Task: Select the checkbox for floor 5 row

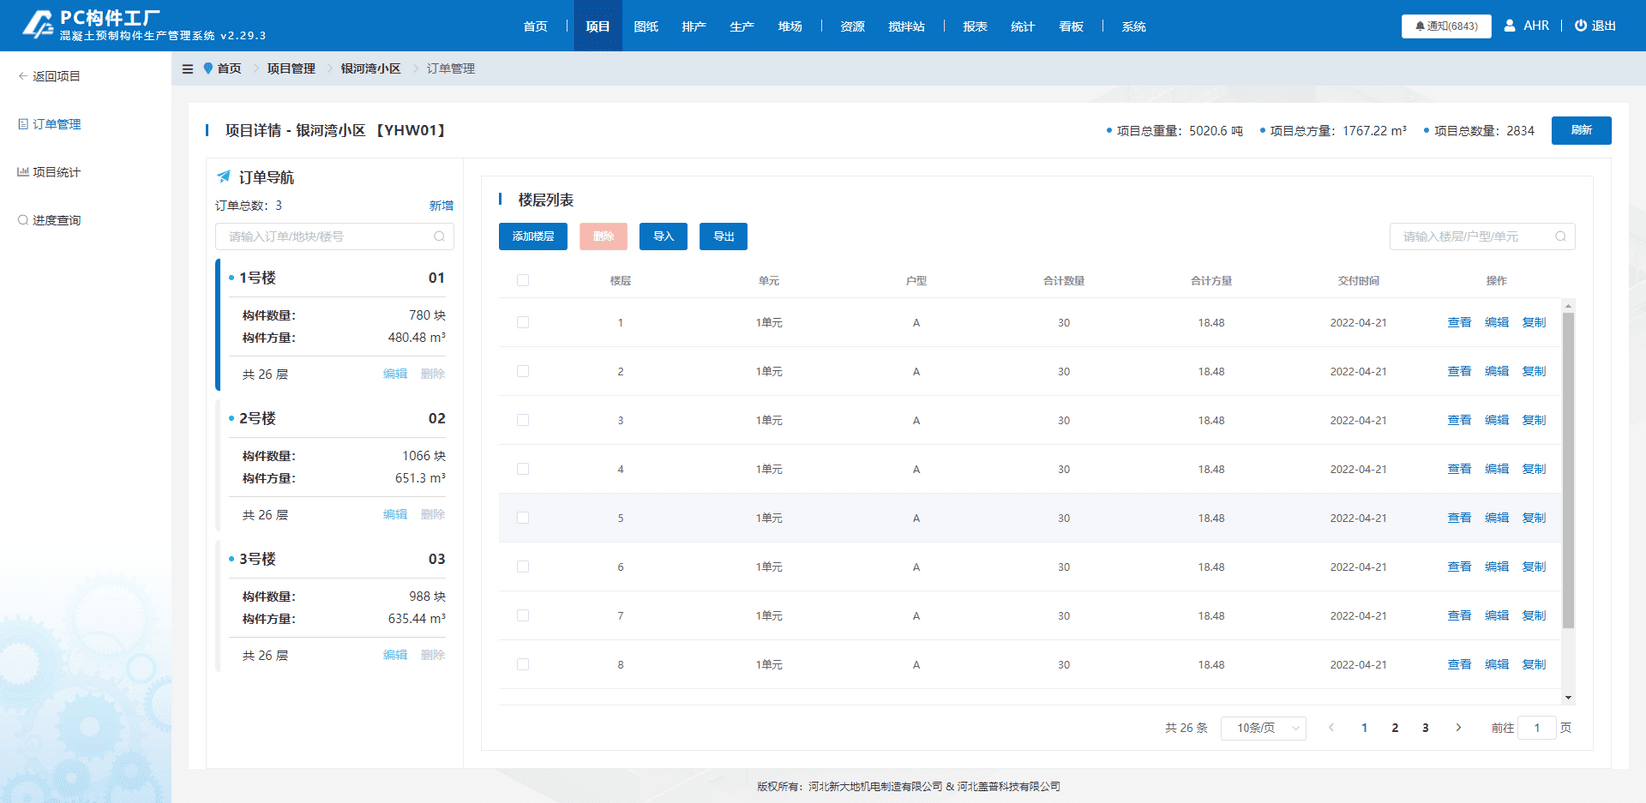Action: click(x=523, y=518)
